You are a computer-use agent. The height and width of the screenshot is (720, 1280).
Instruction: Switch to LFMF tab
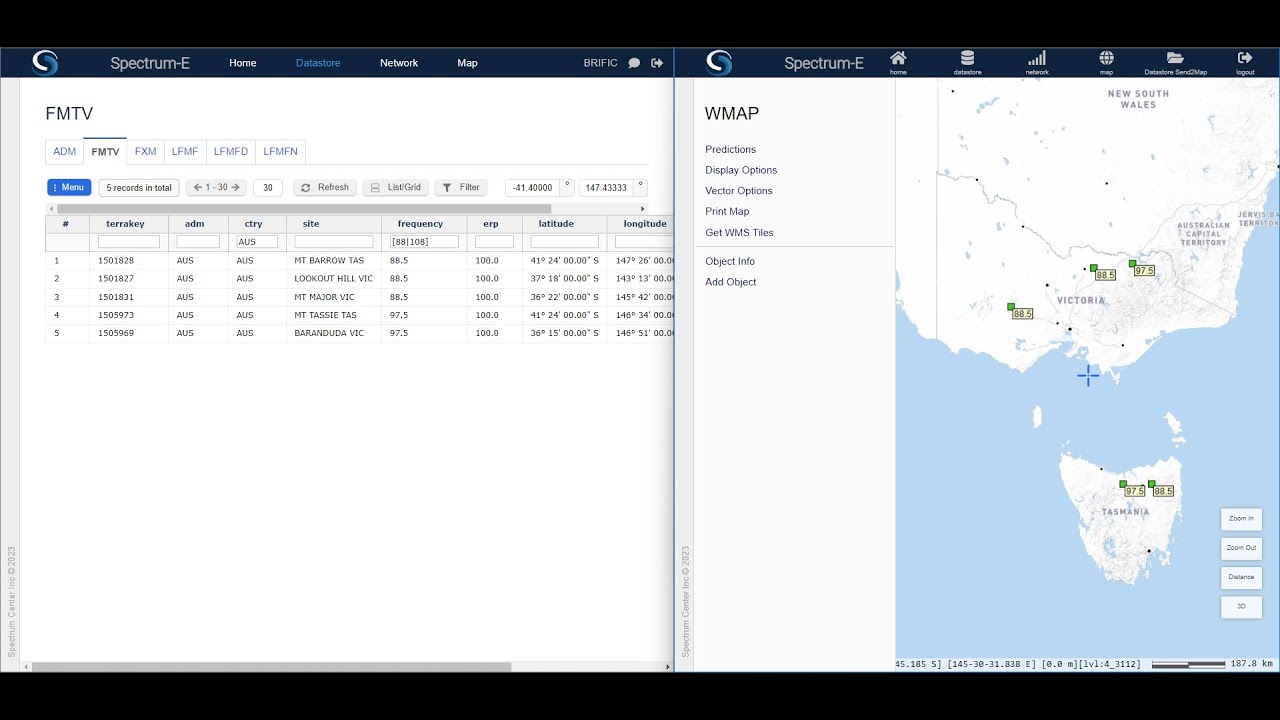click(x=185, y=152)
